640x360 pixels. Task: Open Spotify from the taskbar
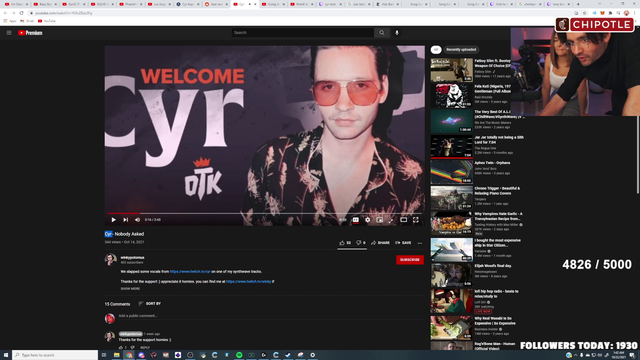(239, 355)
